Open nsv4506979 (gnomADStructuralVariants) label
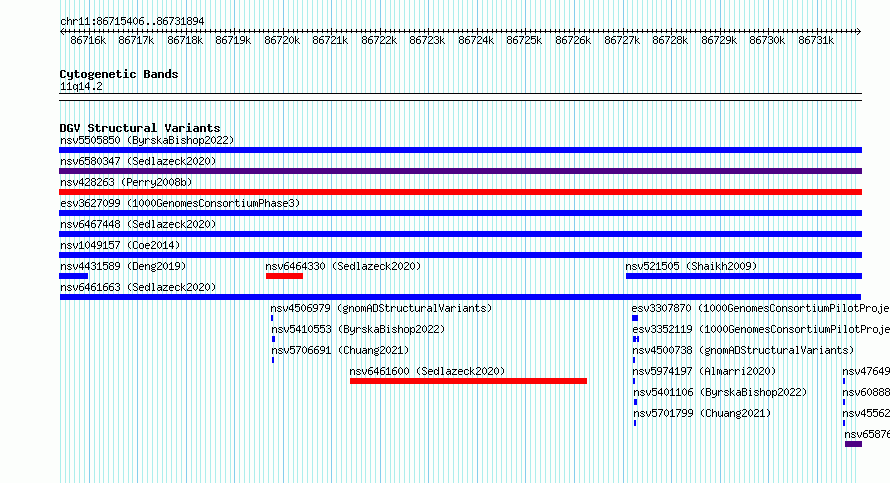Screen dimensions: 890x483 tap(381, 308)
